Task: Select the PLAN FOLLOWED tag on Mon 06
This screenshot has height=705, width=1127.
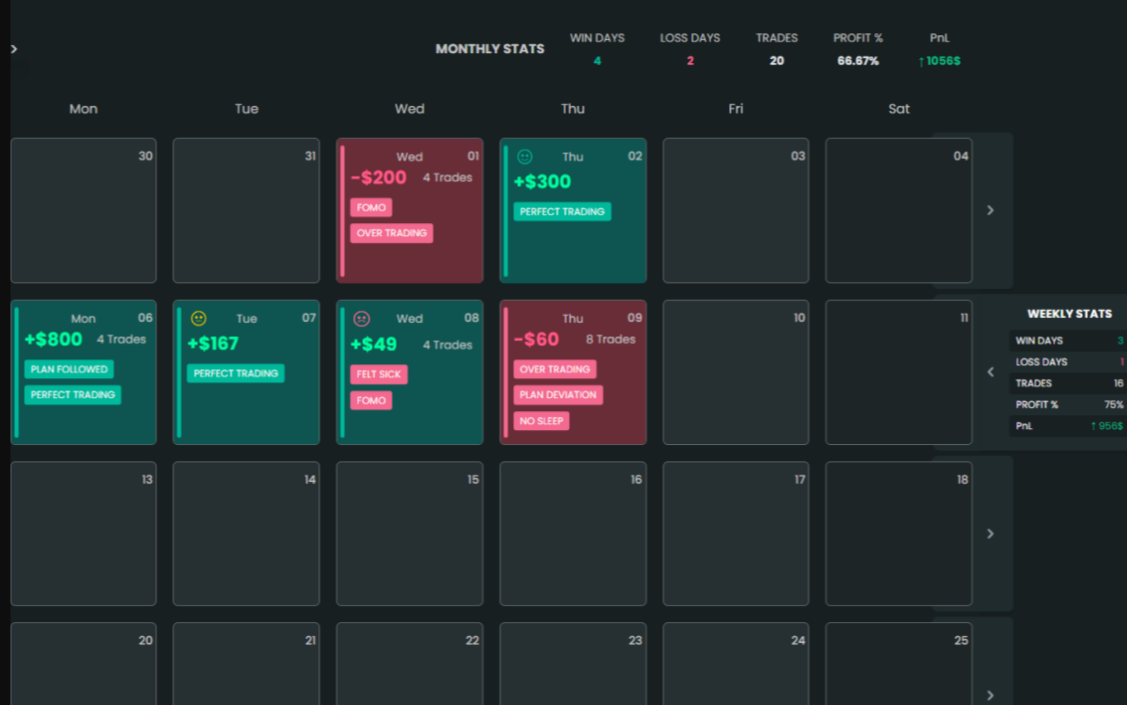Action: click(x=69, y=369)
